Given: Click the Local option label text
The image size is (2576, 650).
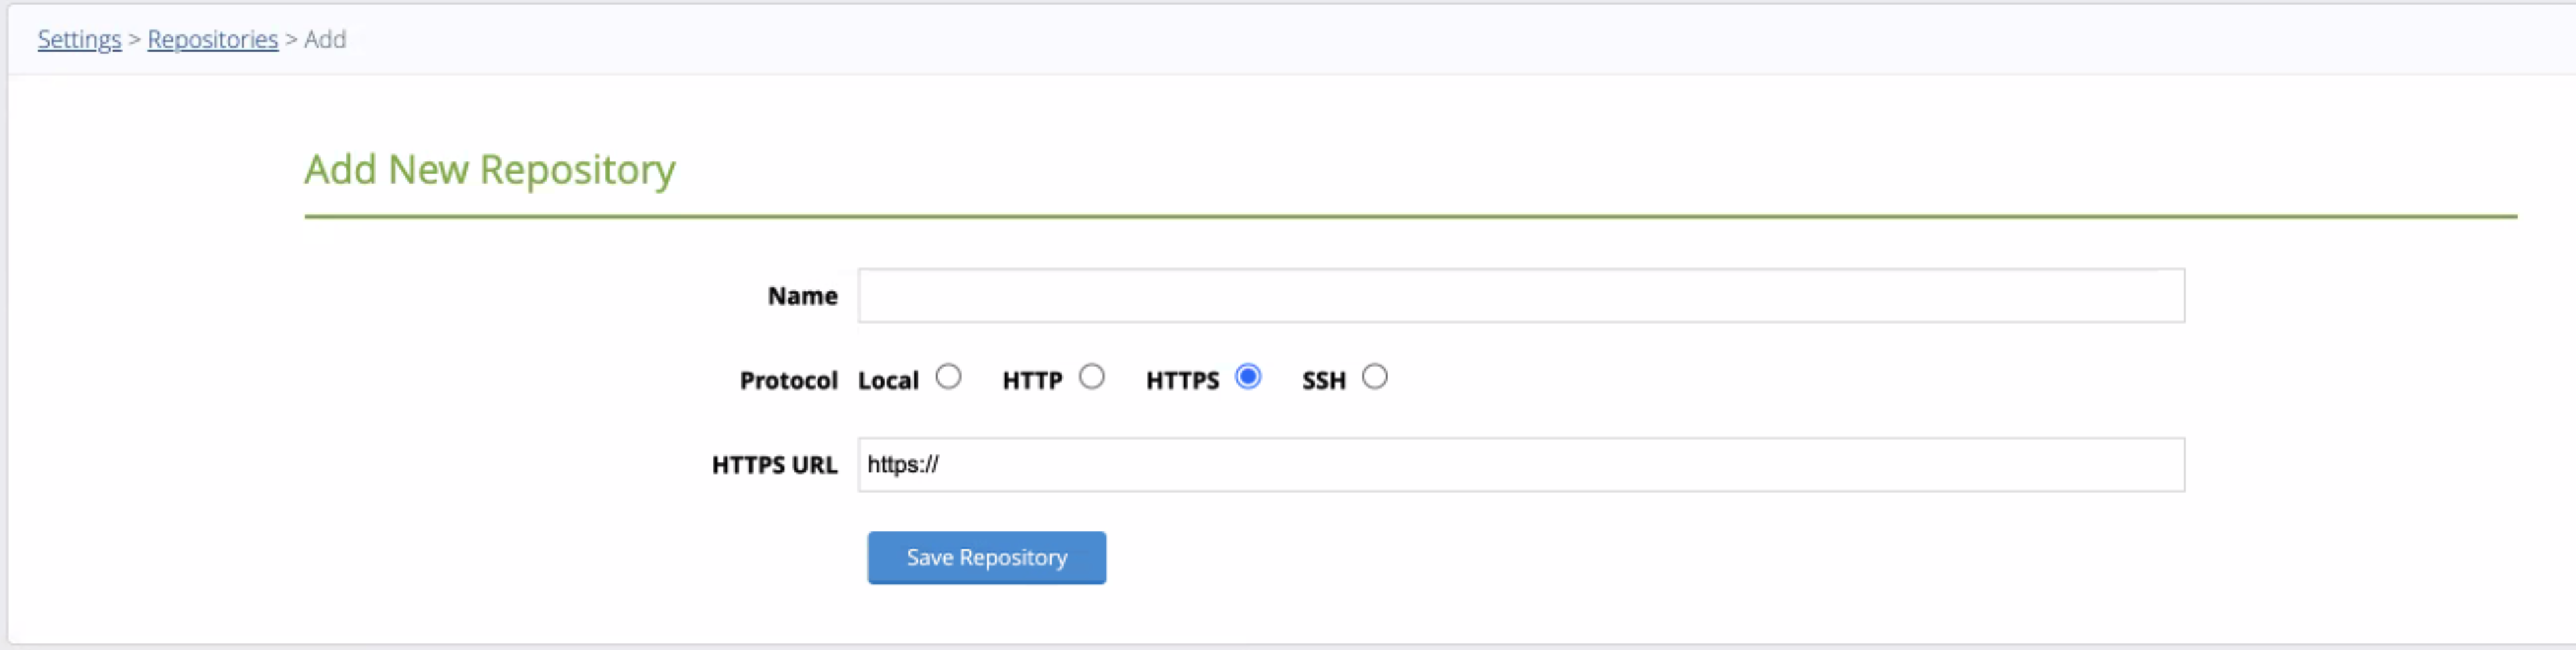Looking at the screenshot, I should [x=888, y=381].
